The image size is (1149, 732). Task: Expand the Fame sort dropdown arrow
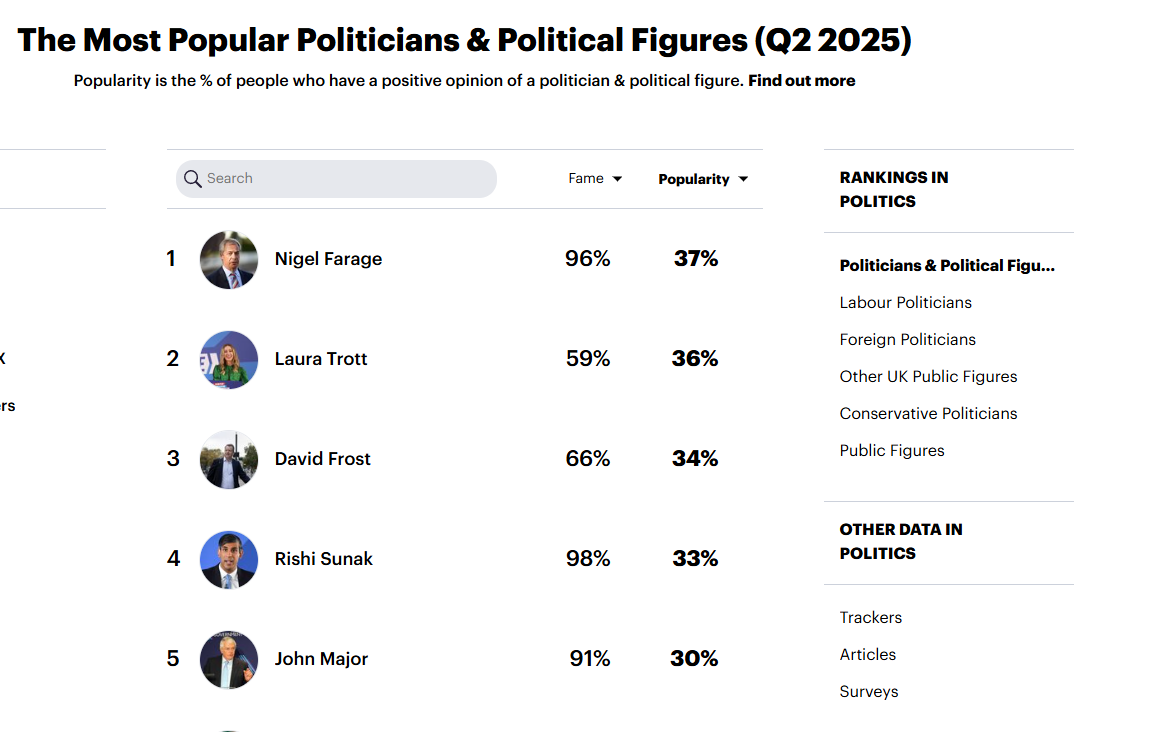click(x=617, y=179)
